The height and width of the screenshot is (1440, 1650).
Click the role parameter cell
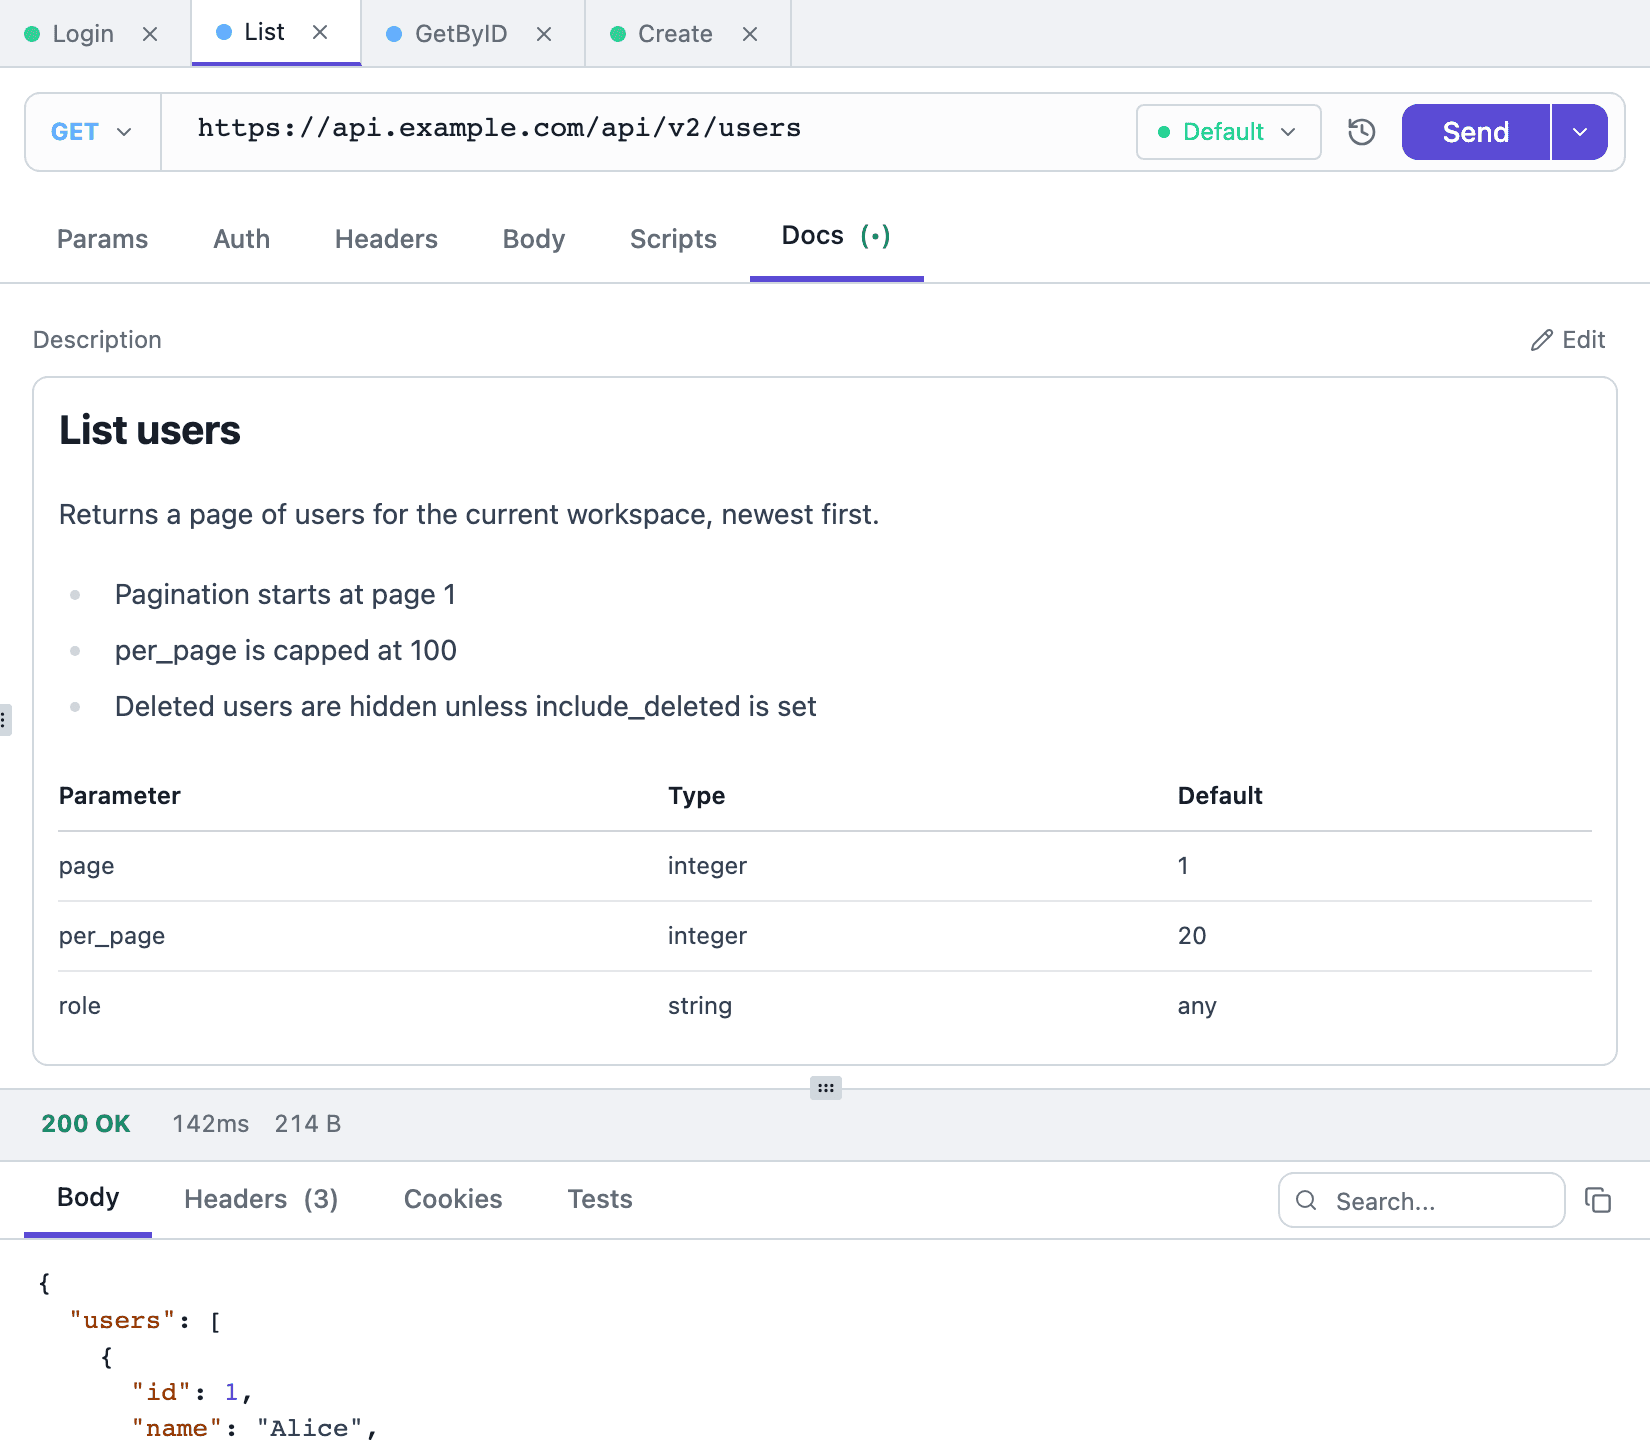80,1006
